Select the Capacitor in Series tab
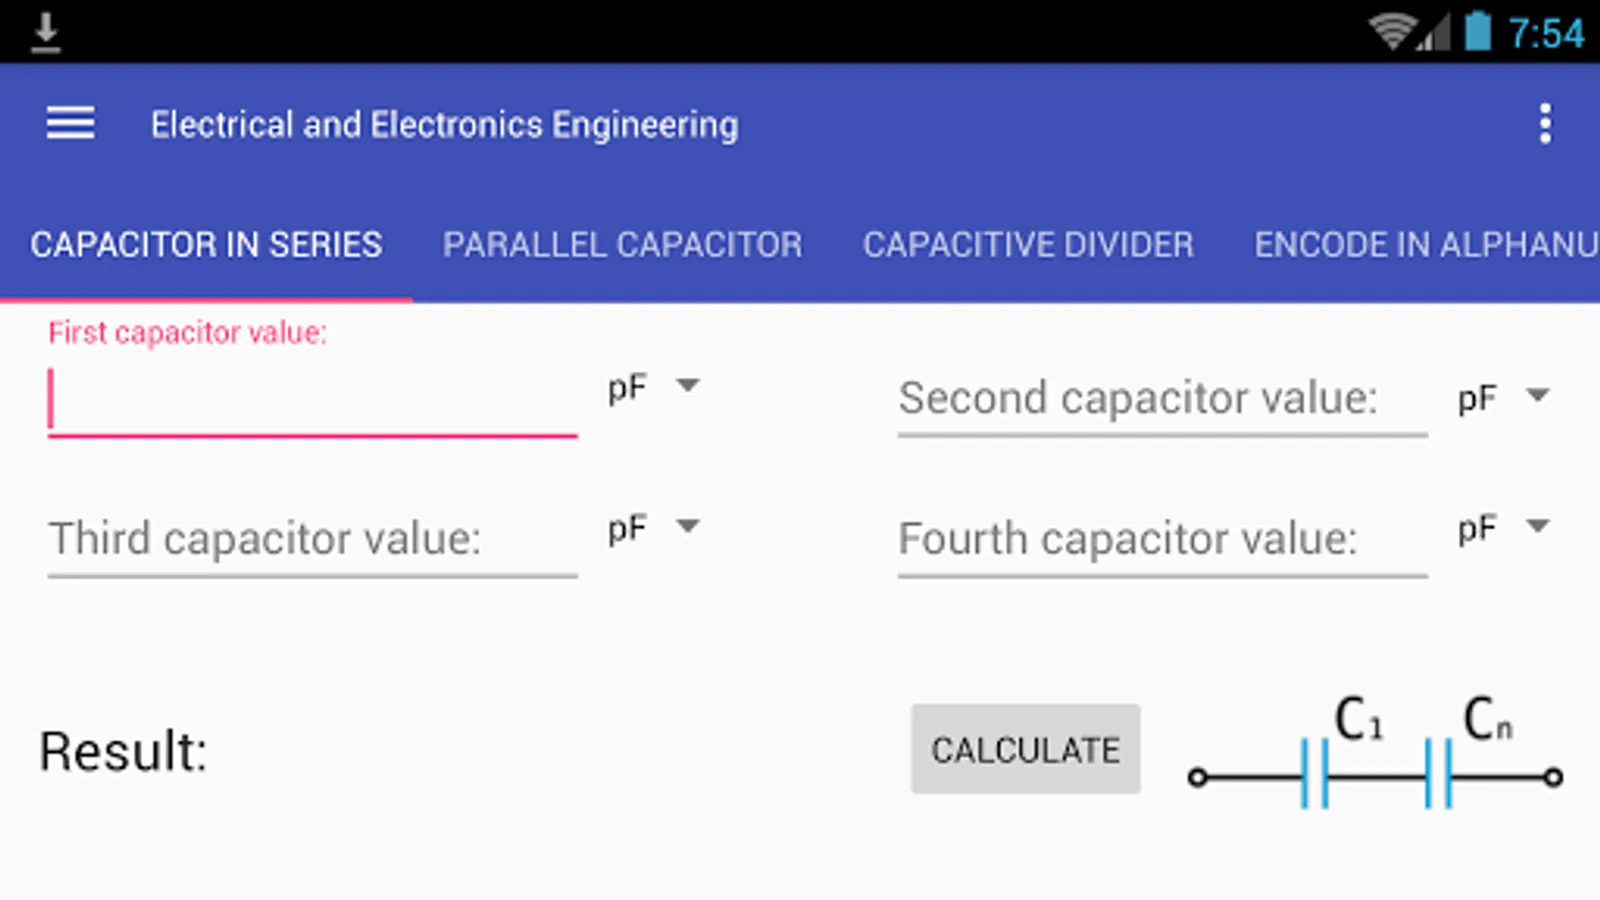Viewport: 1600px width, 900px height. pyautogui.click(x=206, y=245)
